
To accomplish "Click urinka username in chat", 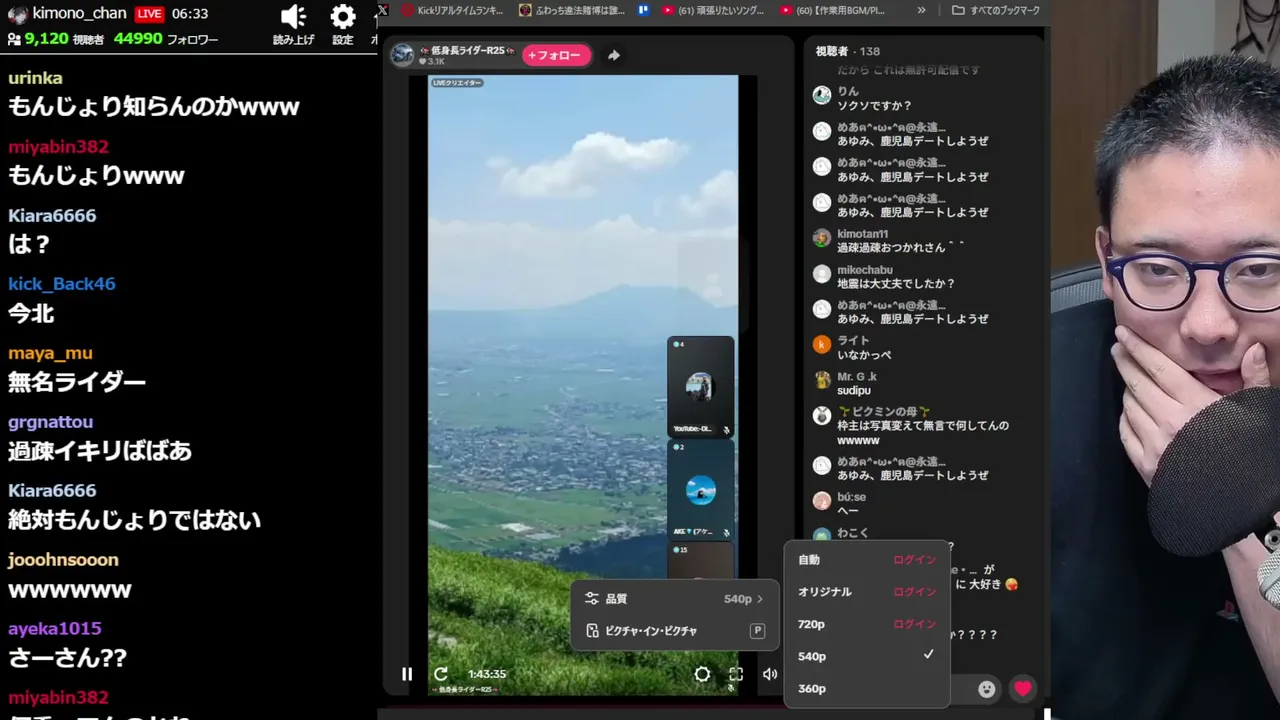I will 35,78.
